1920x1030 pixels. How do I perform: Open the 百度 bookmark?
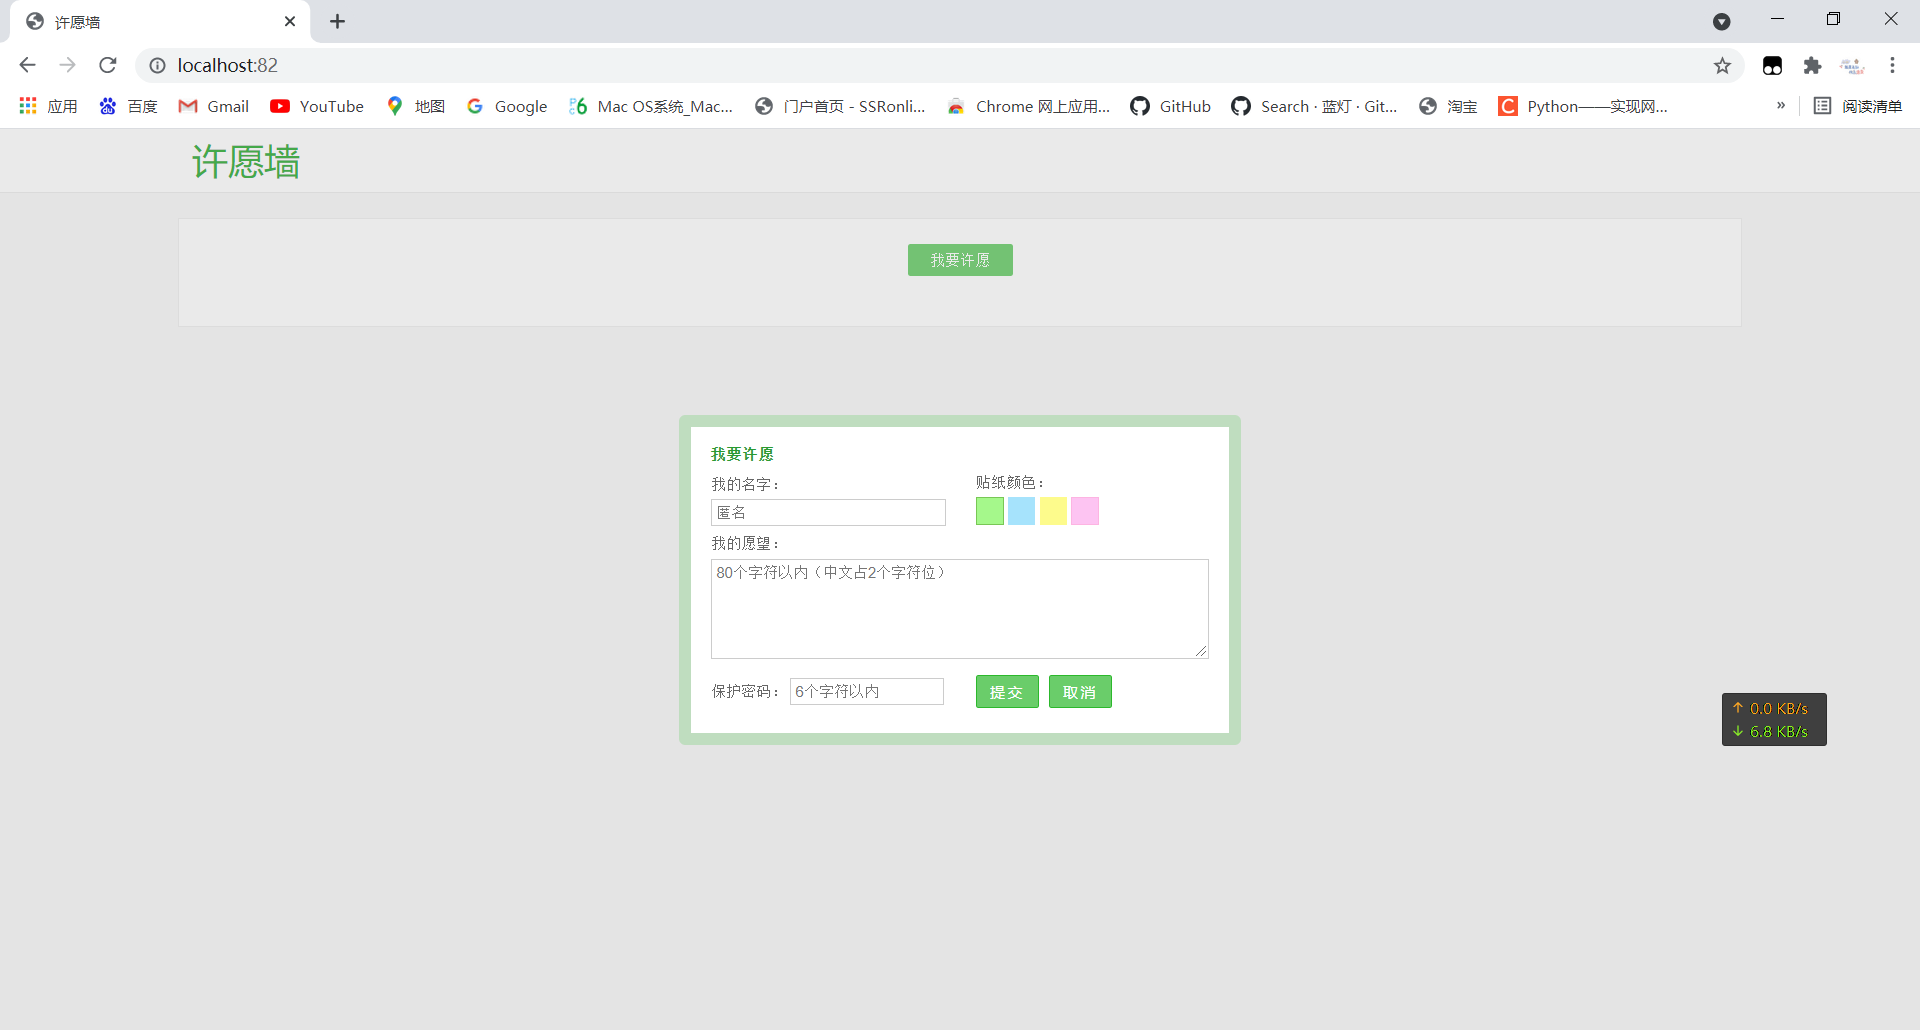click(128, 106)
